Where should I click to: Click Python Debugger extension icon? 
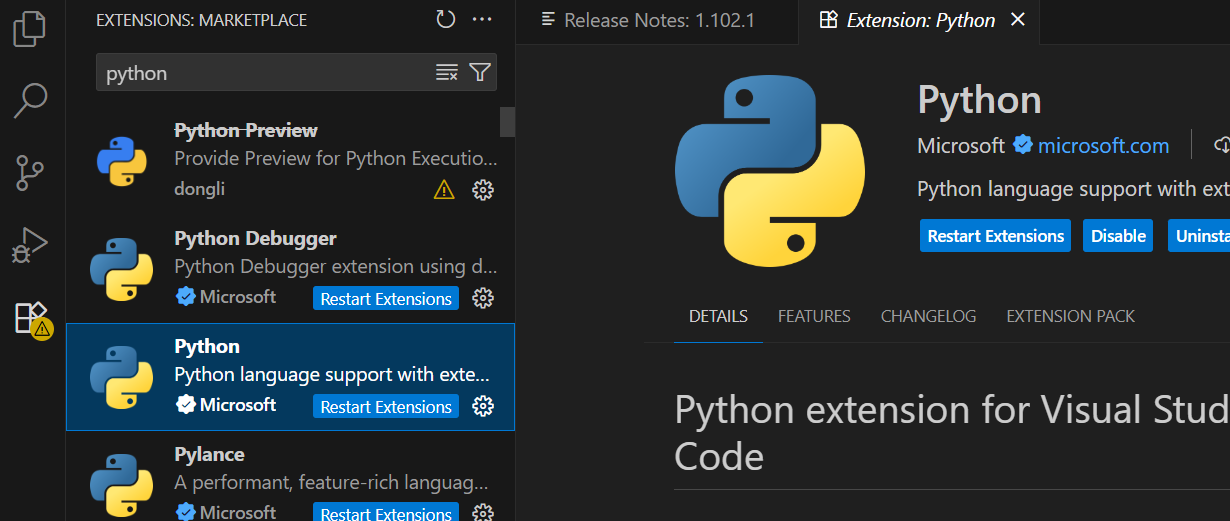(x=121, y=270)
